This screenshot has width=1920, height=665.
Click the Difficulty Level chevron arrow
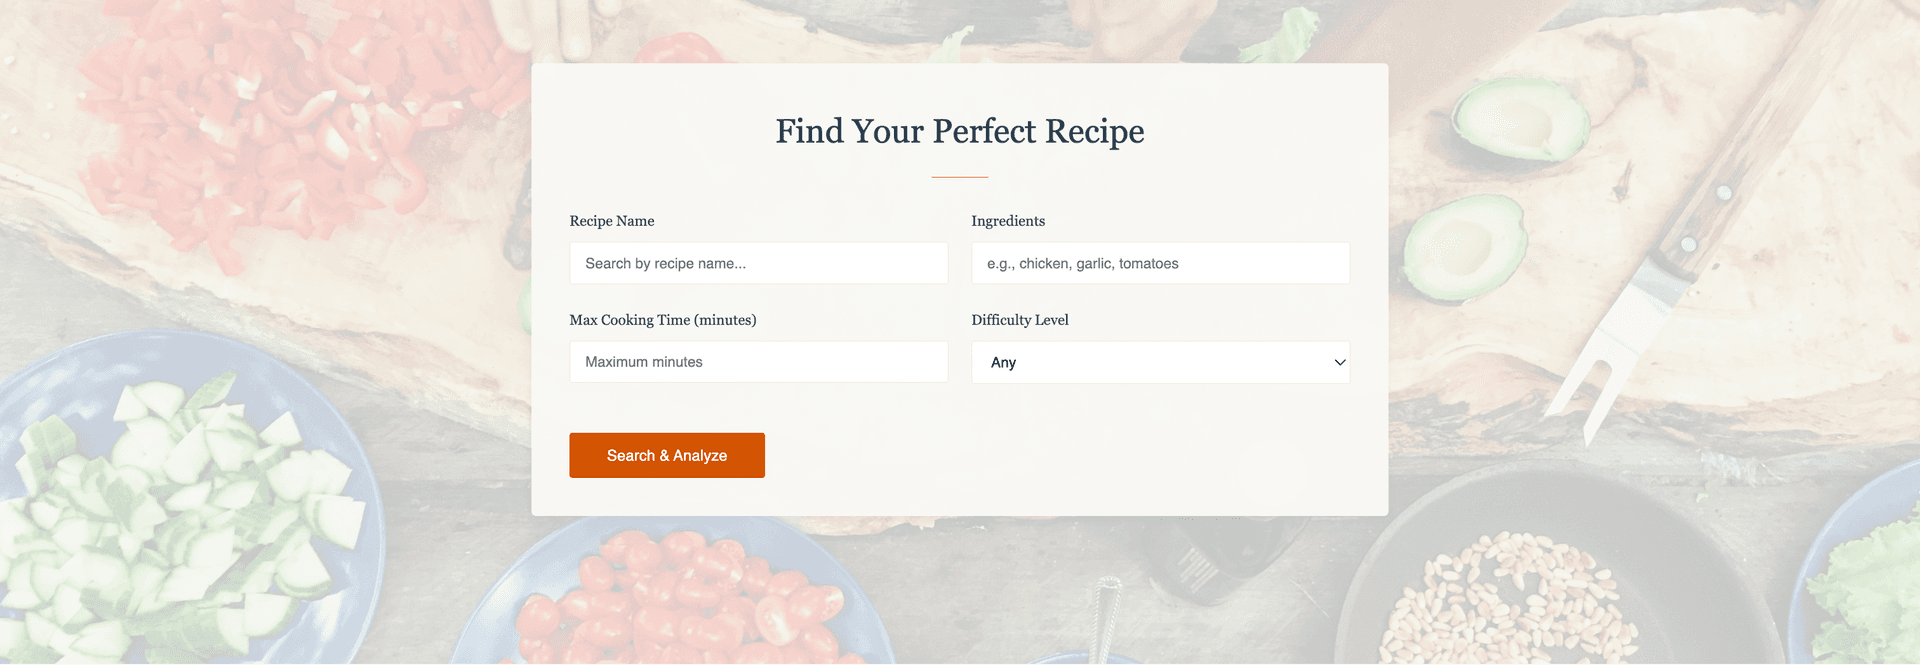click(x=1339, y=362)
